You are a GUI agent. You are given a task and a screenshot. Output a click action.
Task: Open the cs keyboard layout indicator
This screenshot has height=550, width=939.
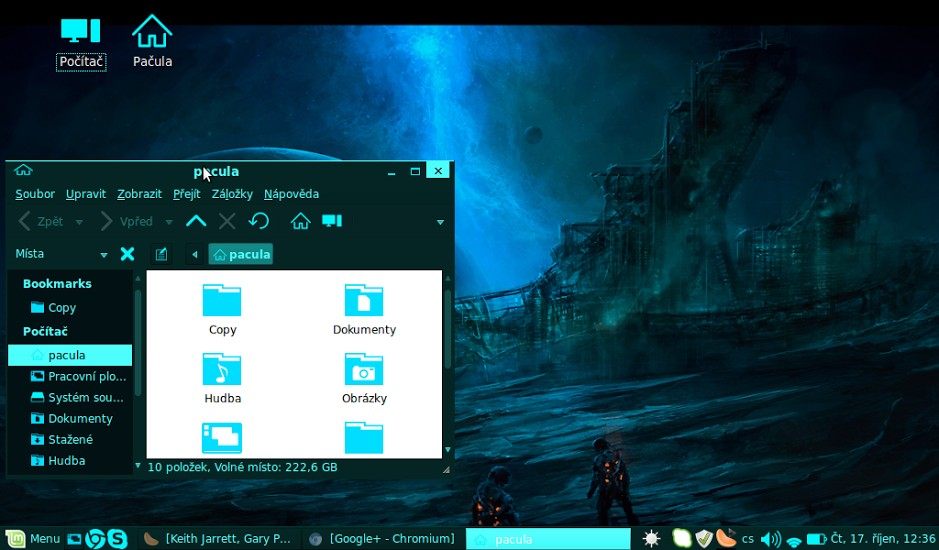(x=748, y=539)
